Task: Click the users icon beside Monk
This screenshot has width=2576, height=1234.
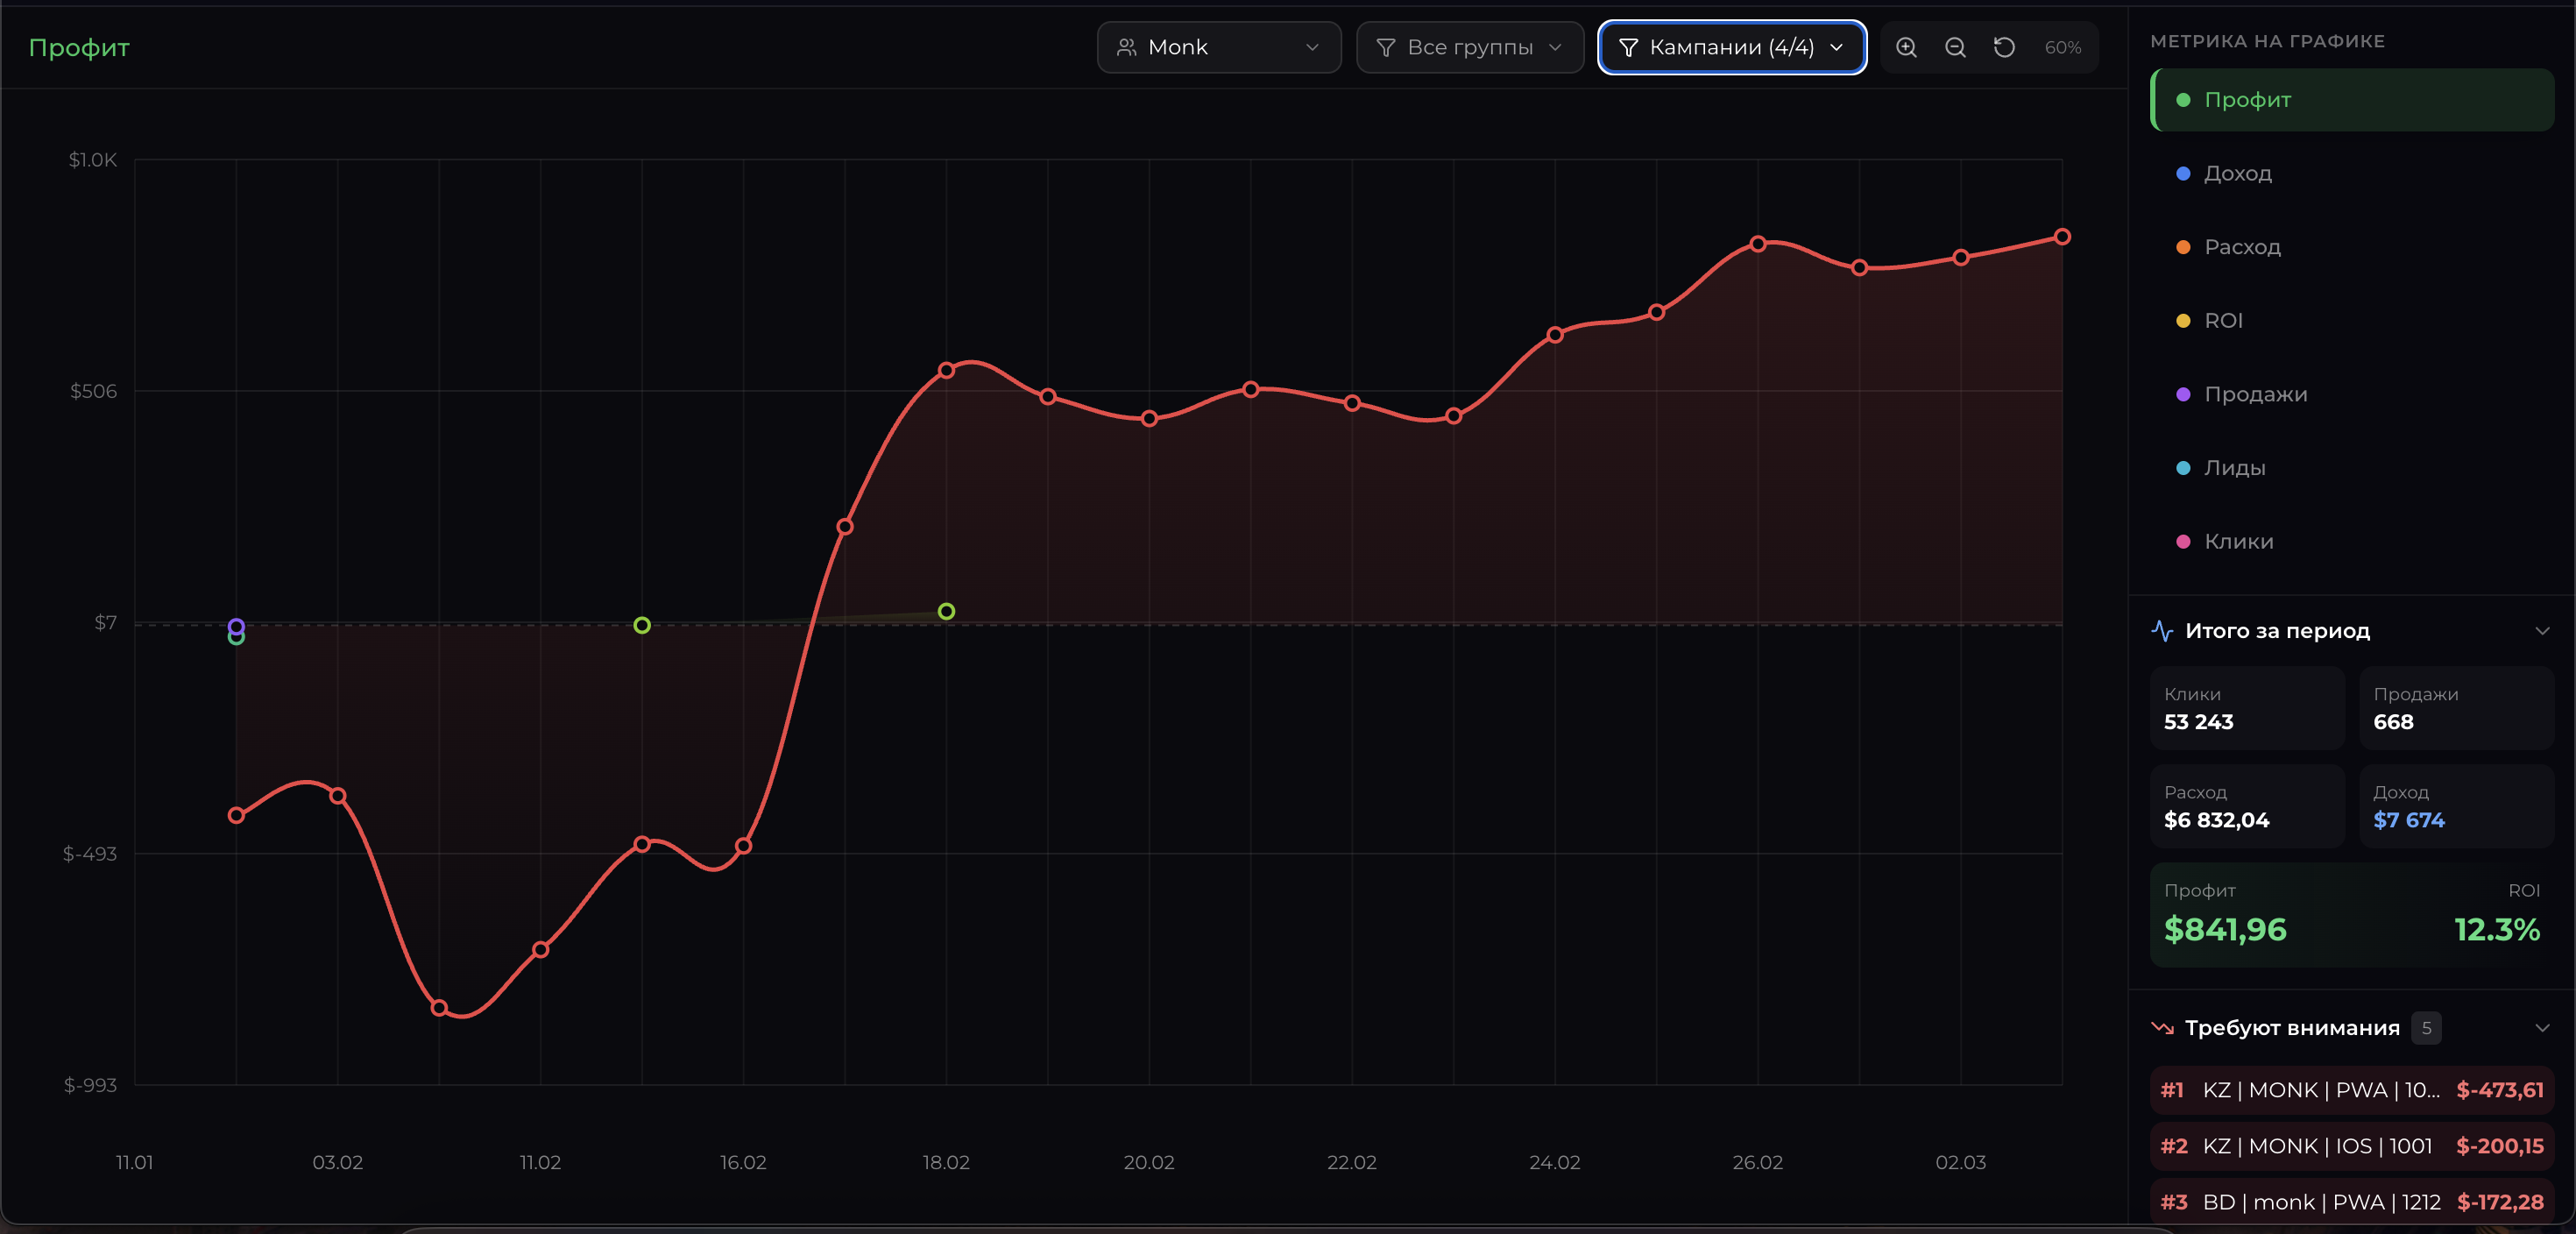Action: click(x=1126, y=47)
